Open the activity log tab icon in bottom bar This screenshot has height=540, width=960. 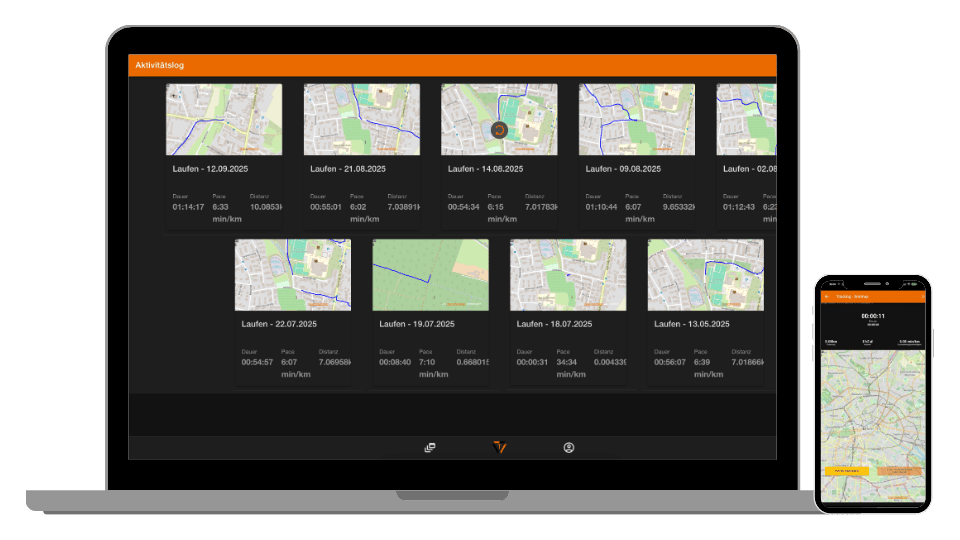click(x=430, y=448)
